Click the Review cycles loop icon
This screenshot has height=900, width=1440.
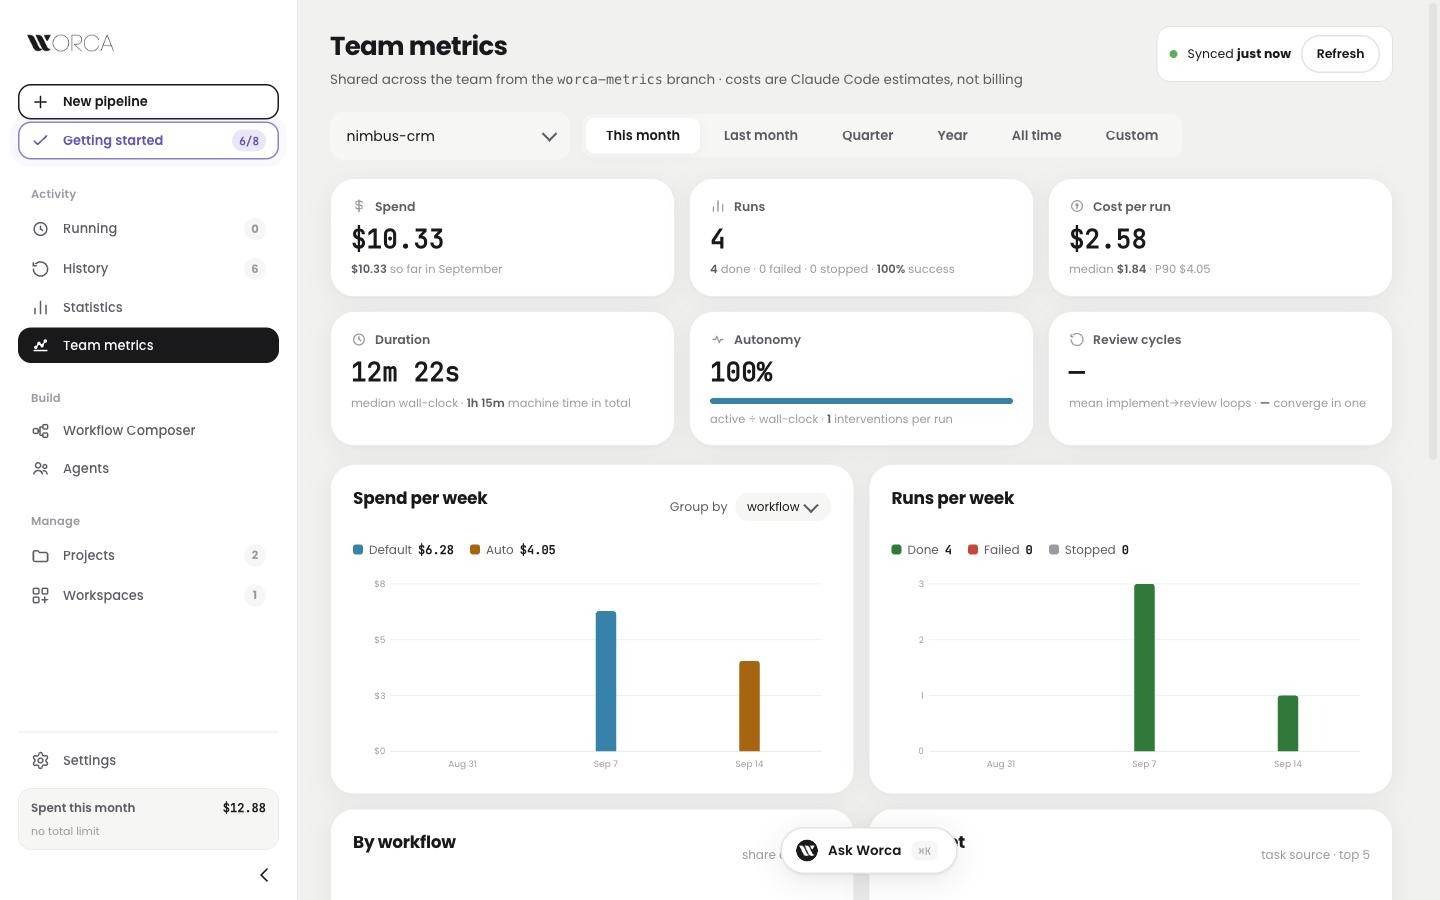pyautogui.click(x=1077, y=340)
